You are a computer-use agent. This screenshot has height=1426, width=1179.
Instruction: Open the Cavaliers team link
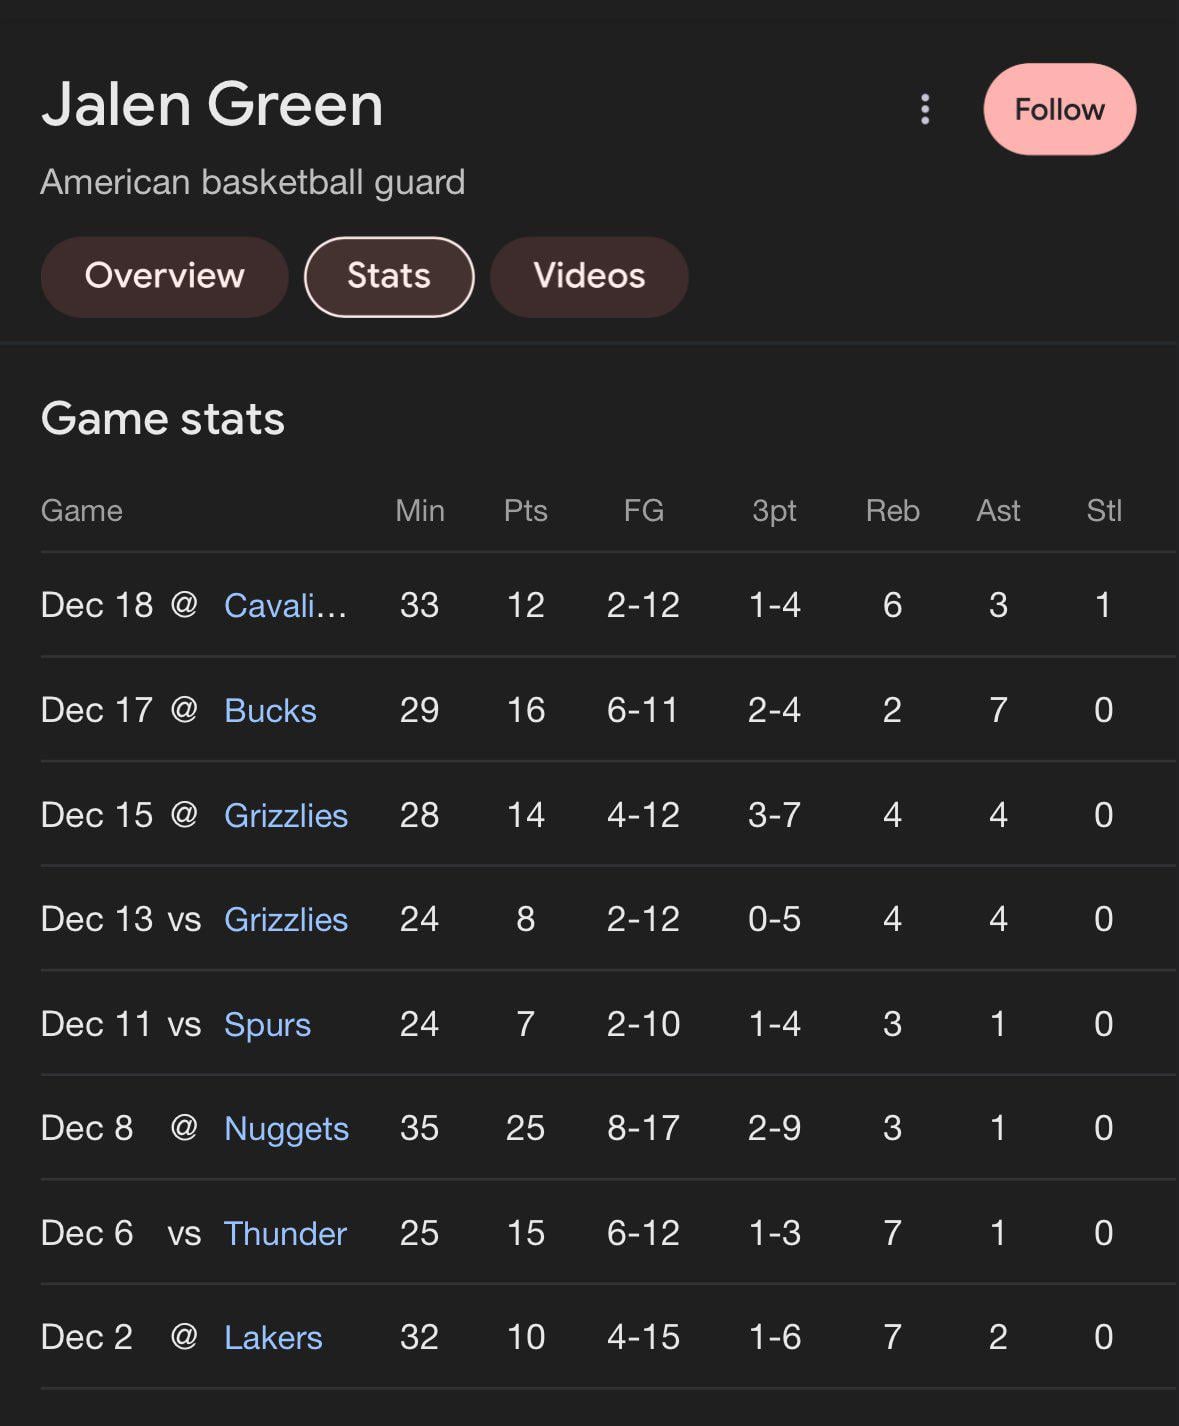285,605
